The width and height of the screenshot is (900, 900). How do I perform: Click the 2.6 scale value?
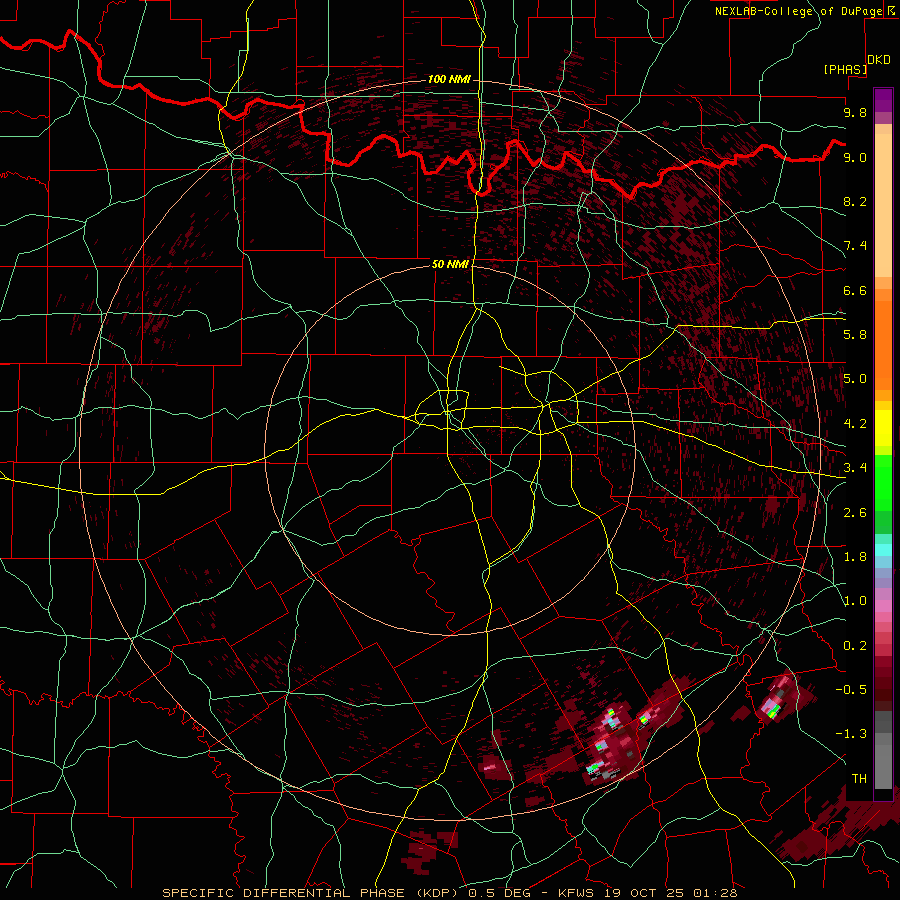point(855,513)
